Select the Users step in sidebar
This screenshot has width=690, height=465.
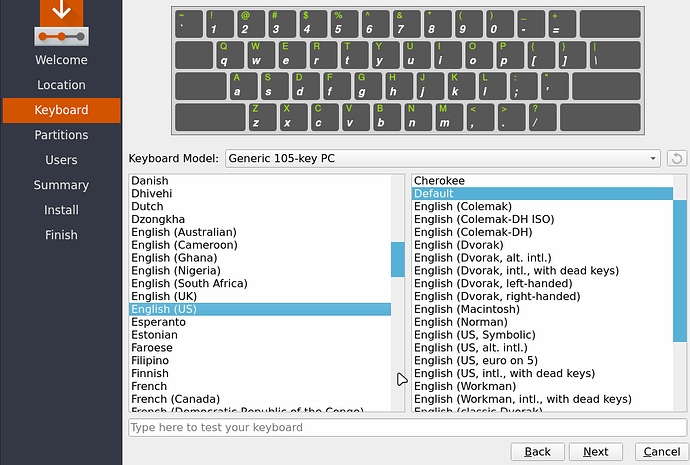(x=61, y=160)
